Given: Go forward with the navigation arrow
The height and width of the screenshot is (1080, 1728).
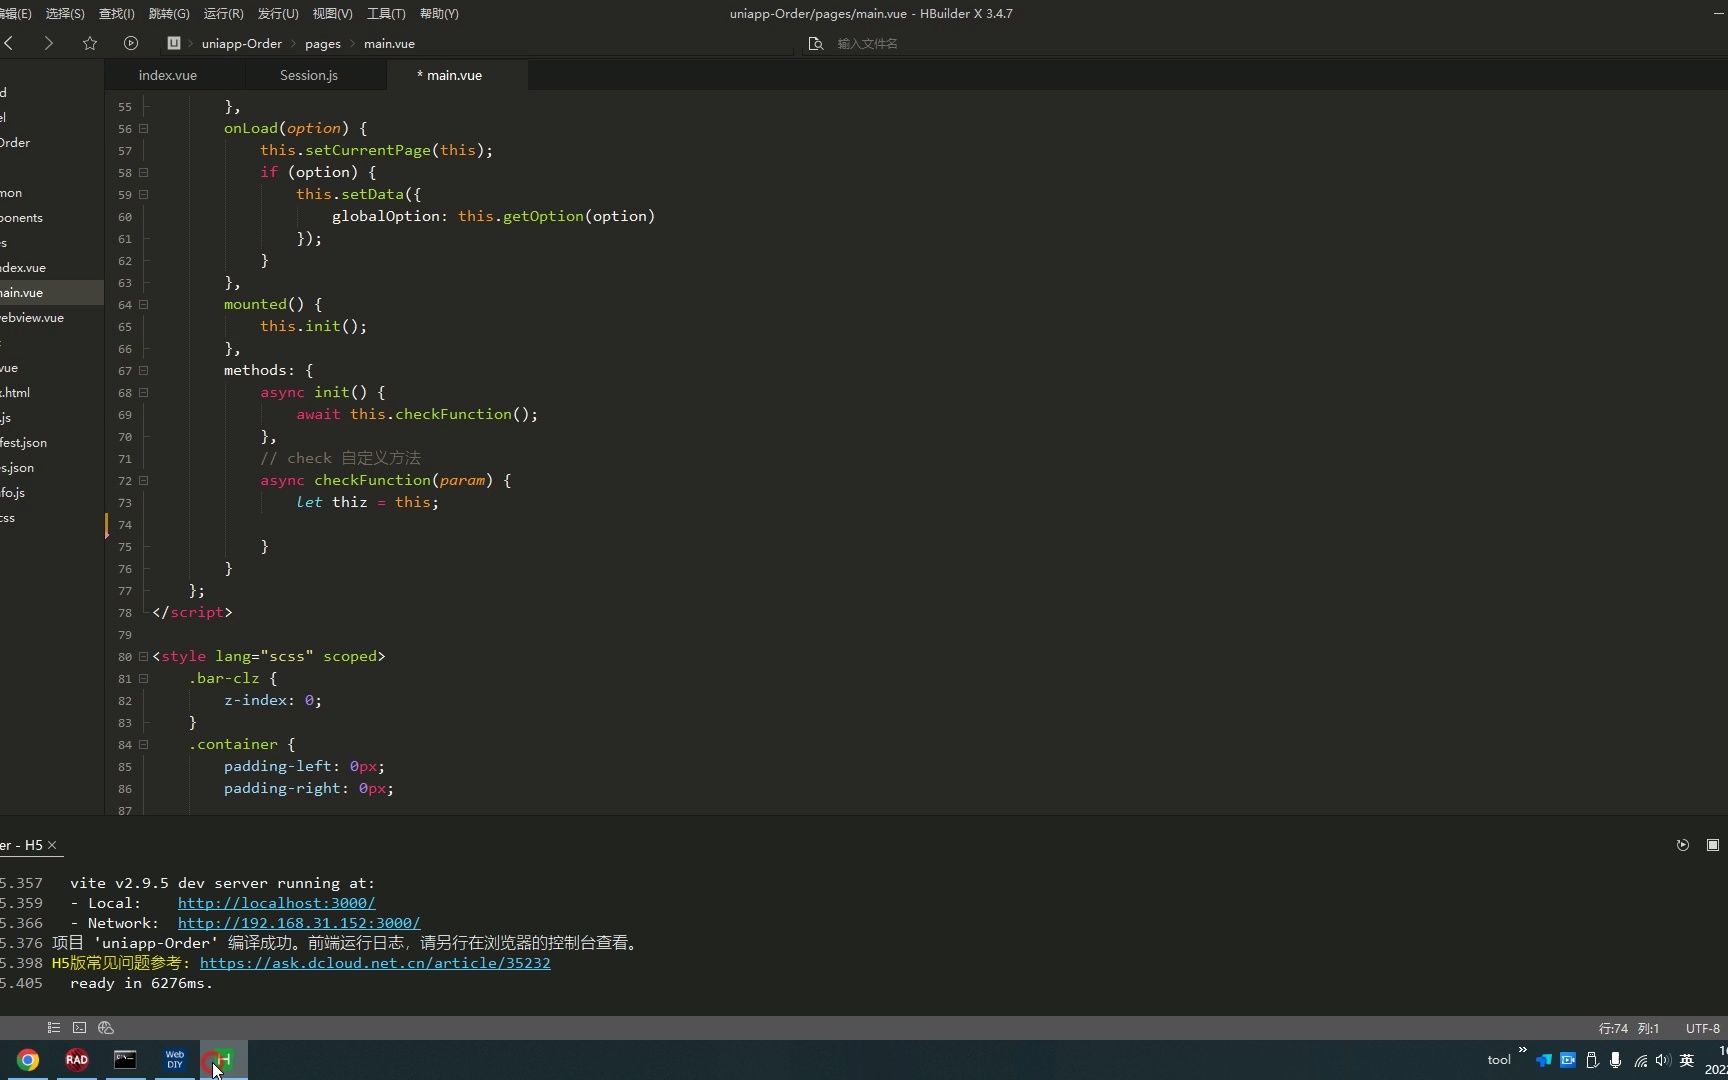Looking at the screenshot, I should 48,43.
